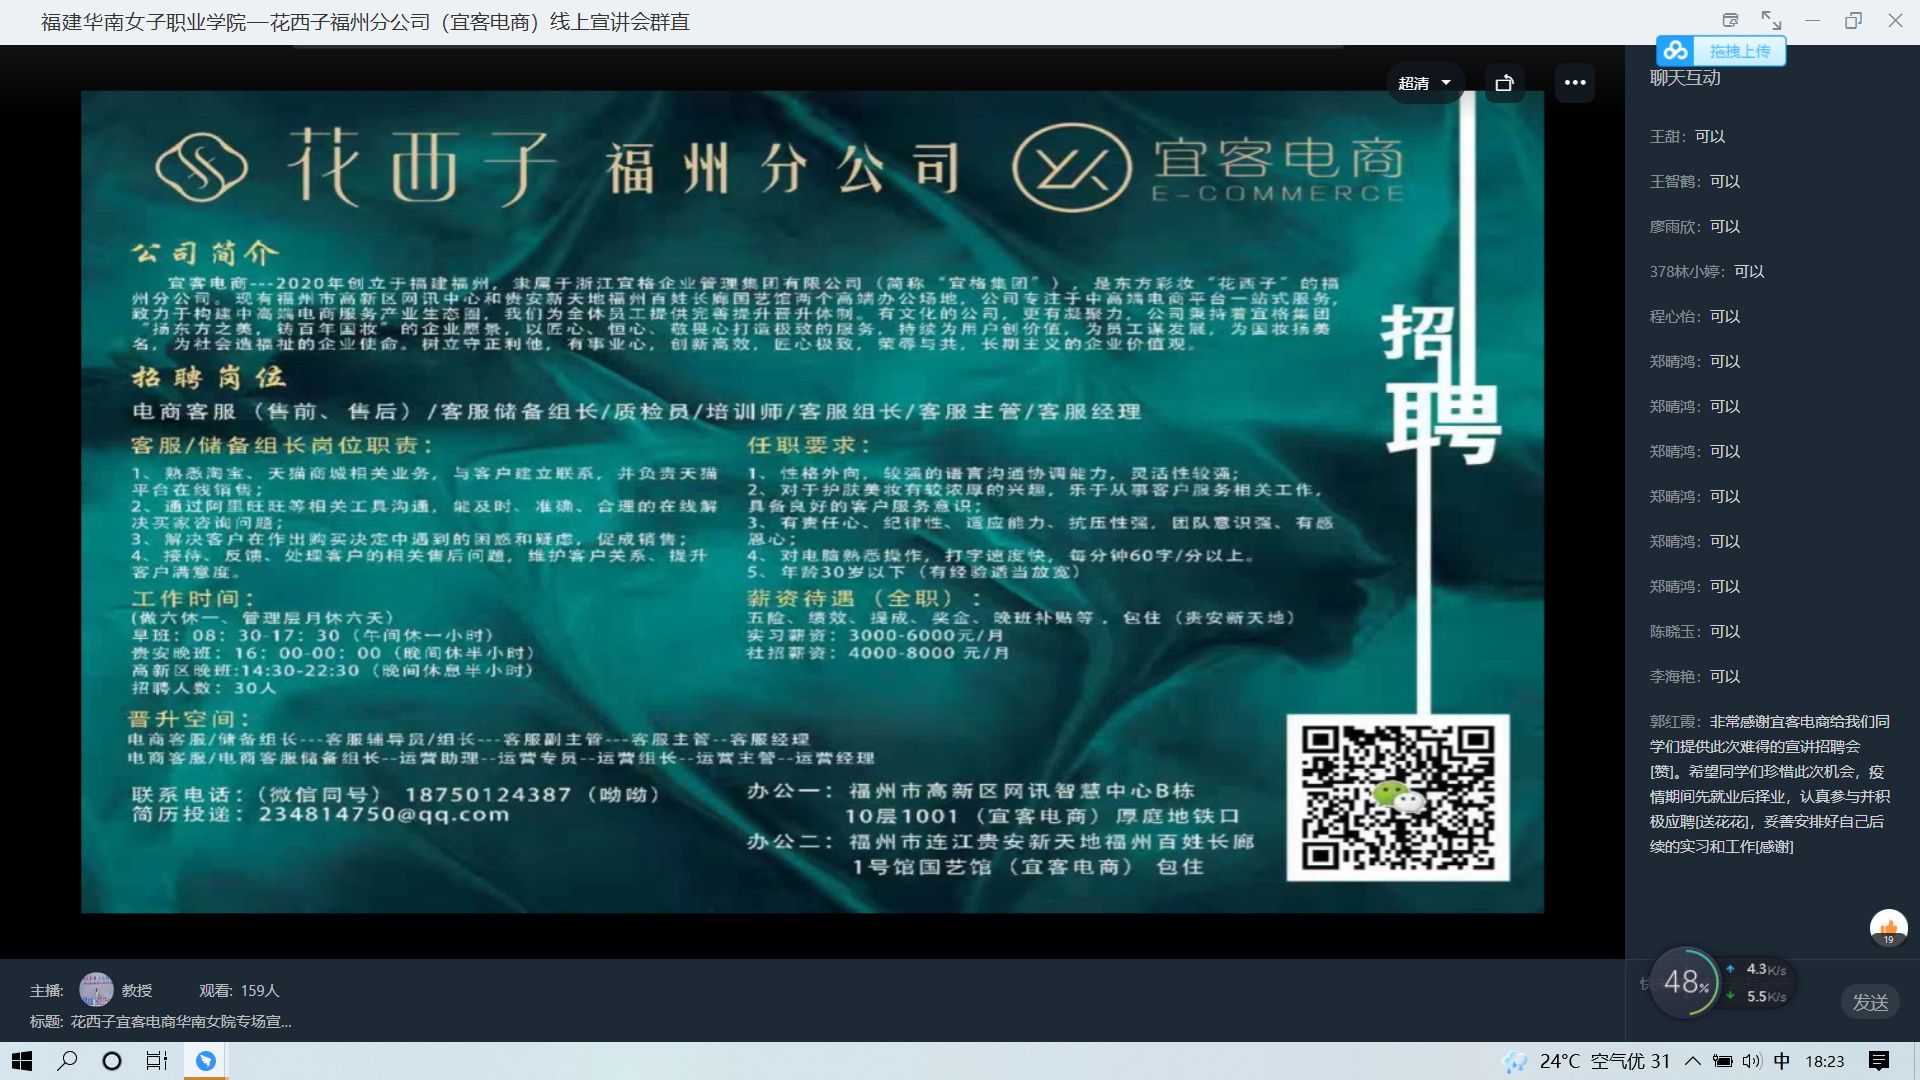Click the always-on-top window icon
Viewport: 1920px width, 1080px height.
pyautogui.click(x=1730, y=20)
